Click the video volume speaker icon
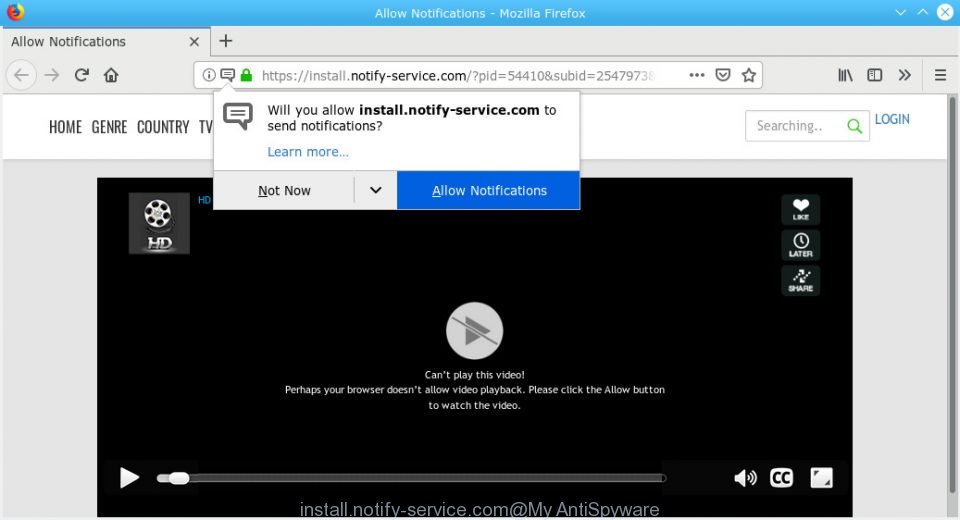This screenshot has width=960, height=520. pos(745,478)
